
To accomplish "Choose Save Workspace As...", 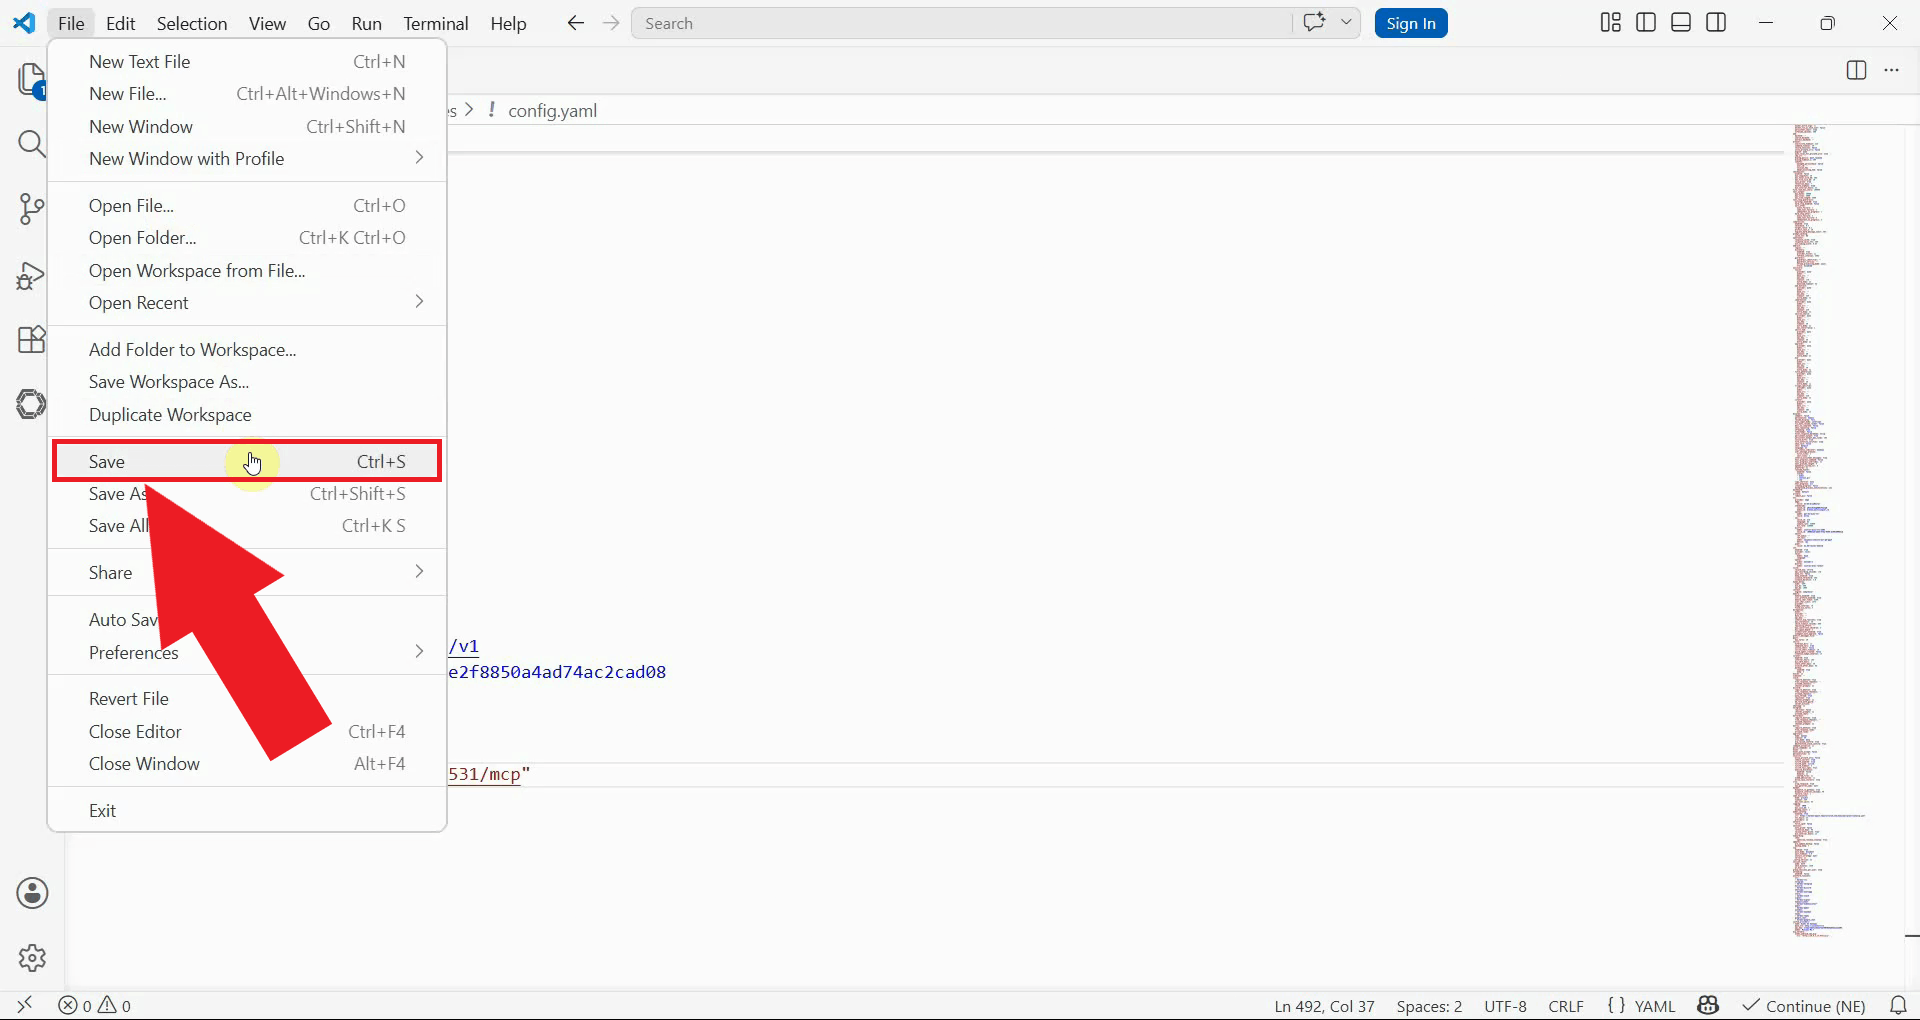I will pos(247,382).
